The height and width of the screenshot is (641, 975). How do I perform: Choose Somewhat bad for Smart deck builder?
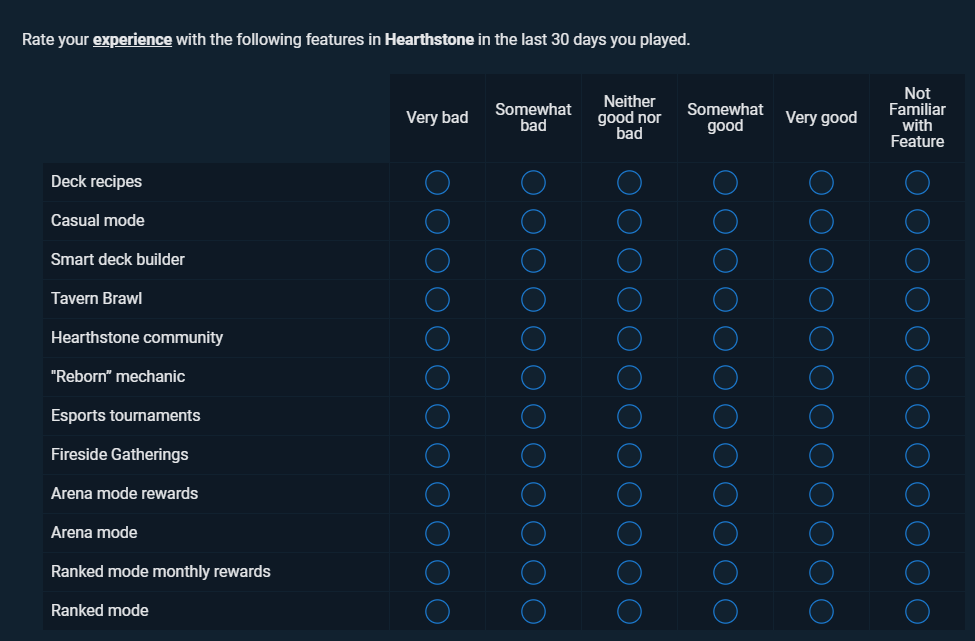tap(533, 261)
